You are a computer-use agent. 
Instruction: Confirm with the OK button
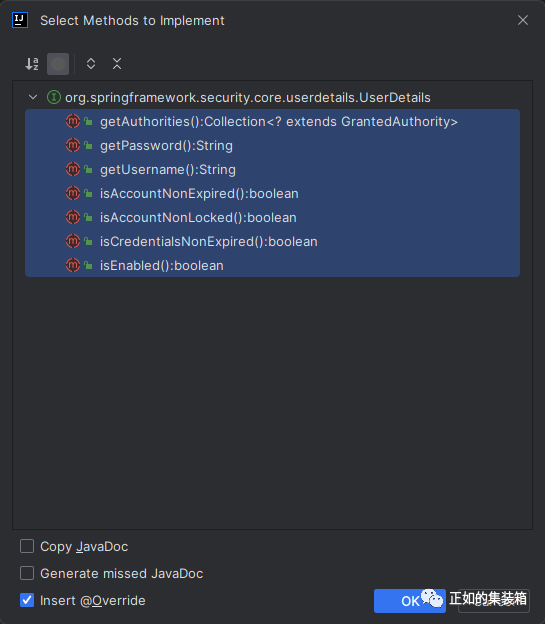pos(410,601)
